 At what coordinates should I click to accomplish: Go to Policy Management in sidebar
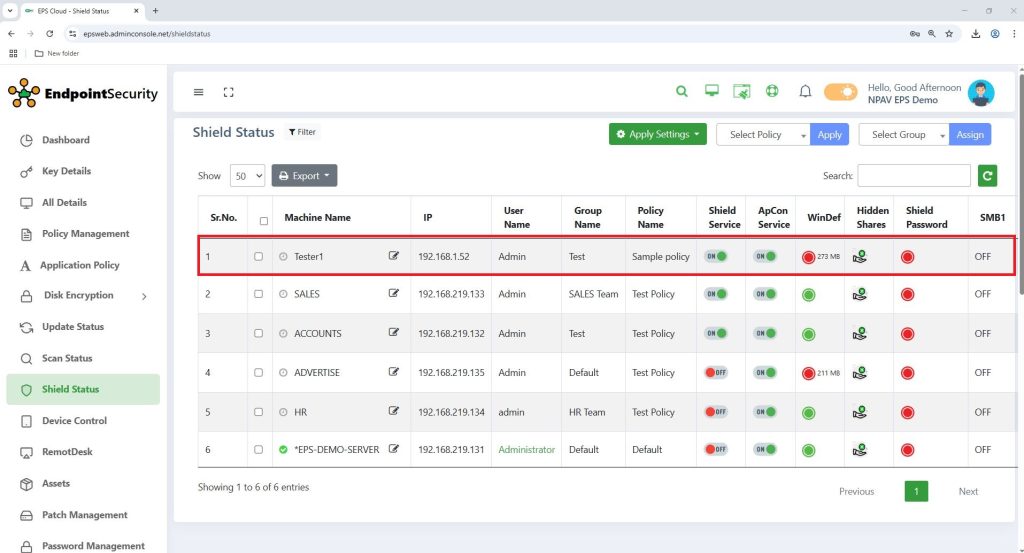tap(85, 234)
